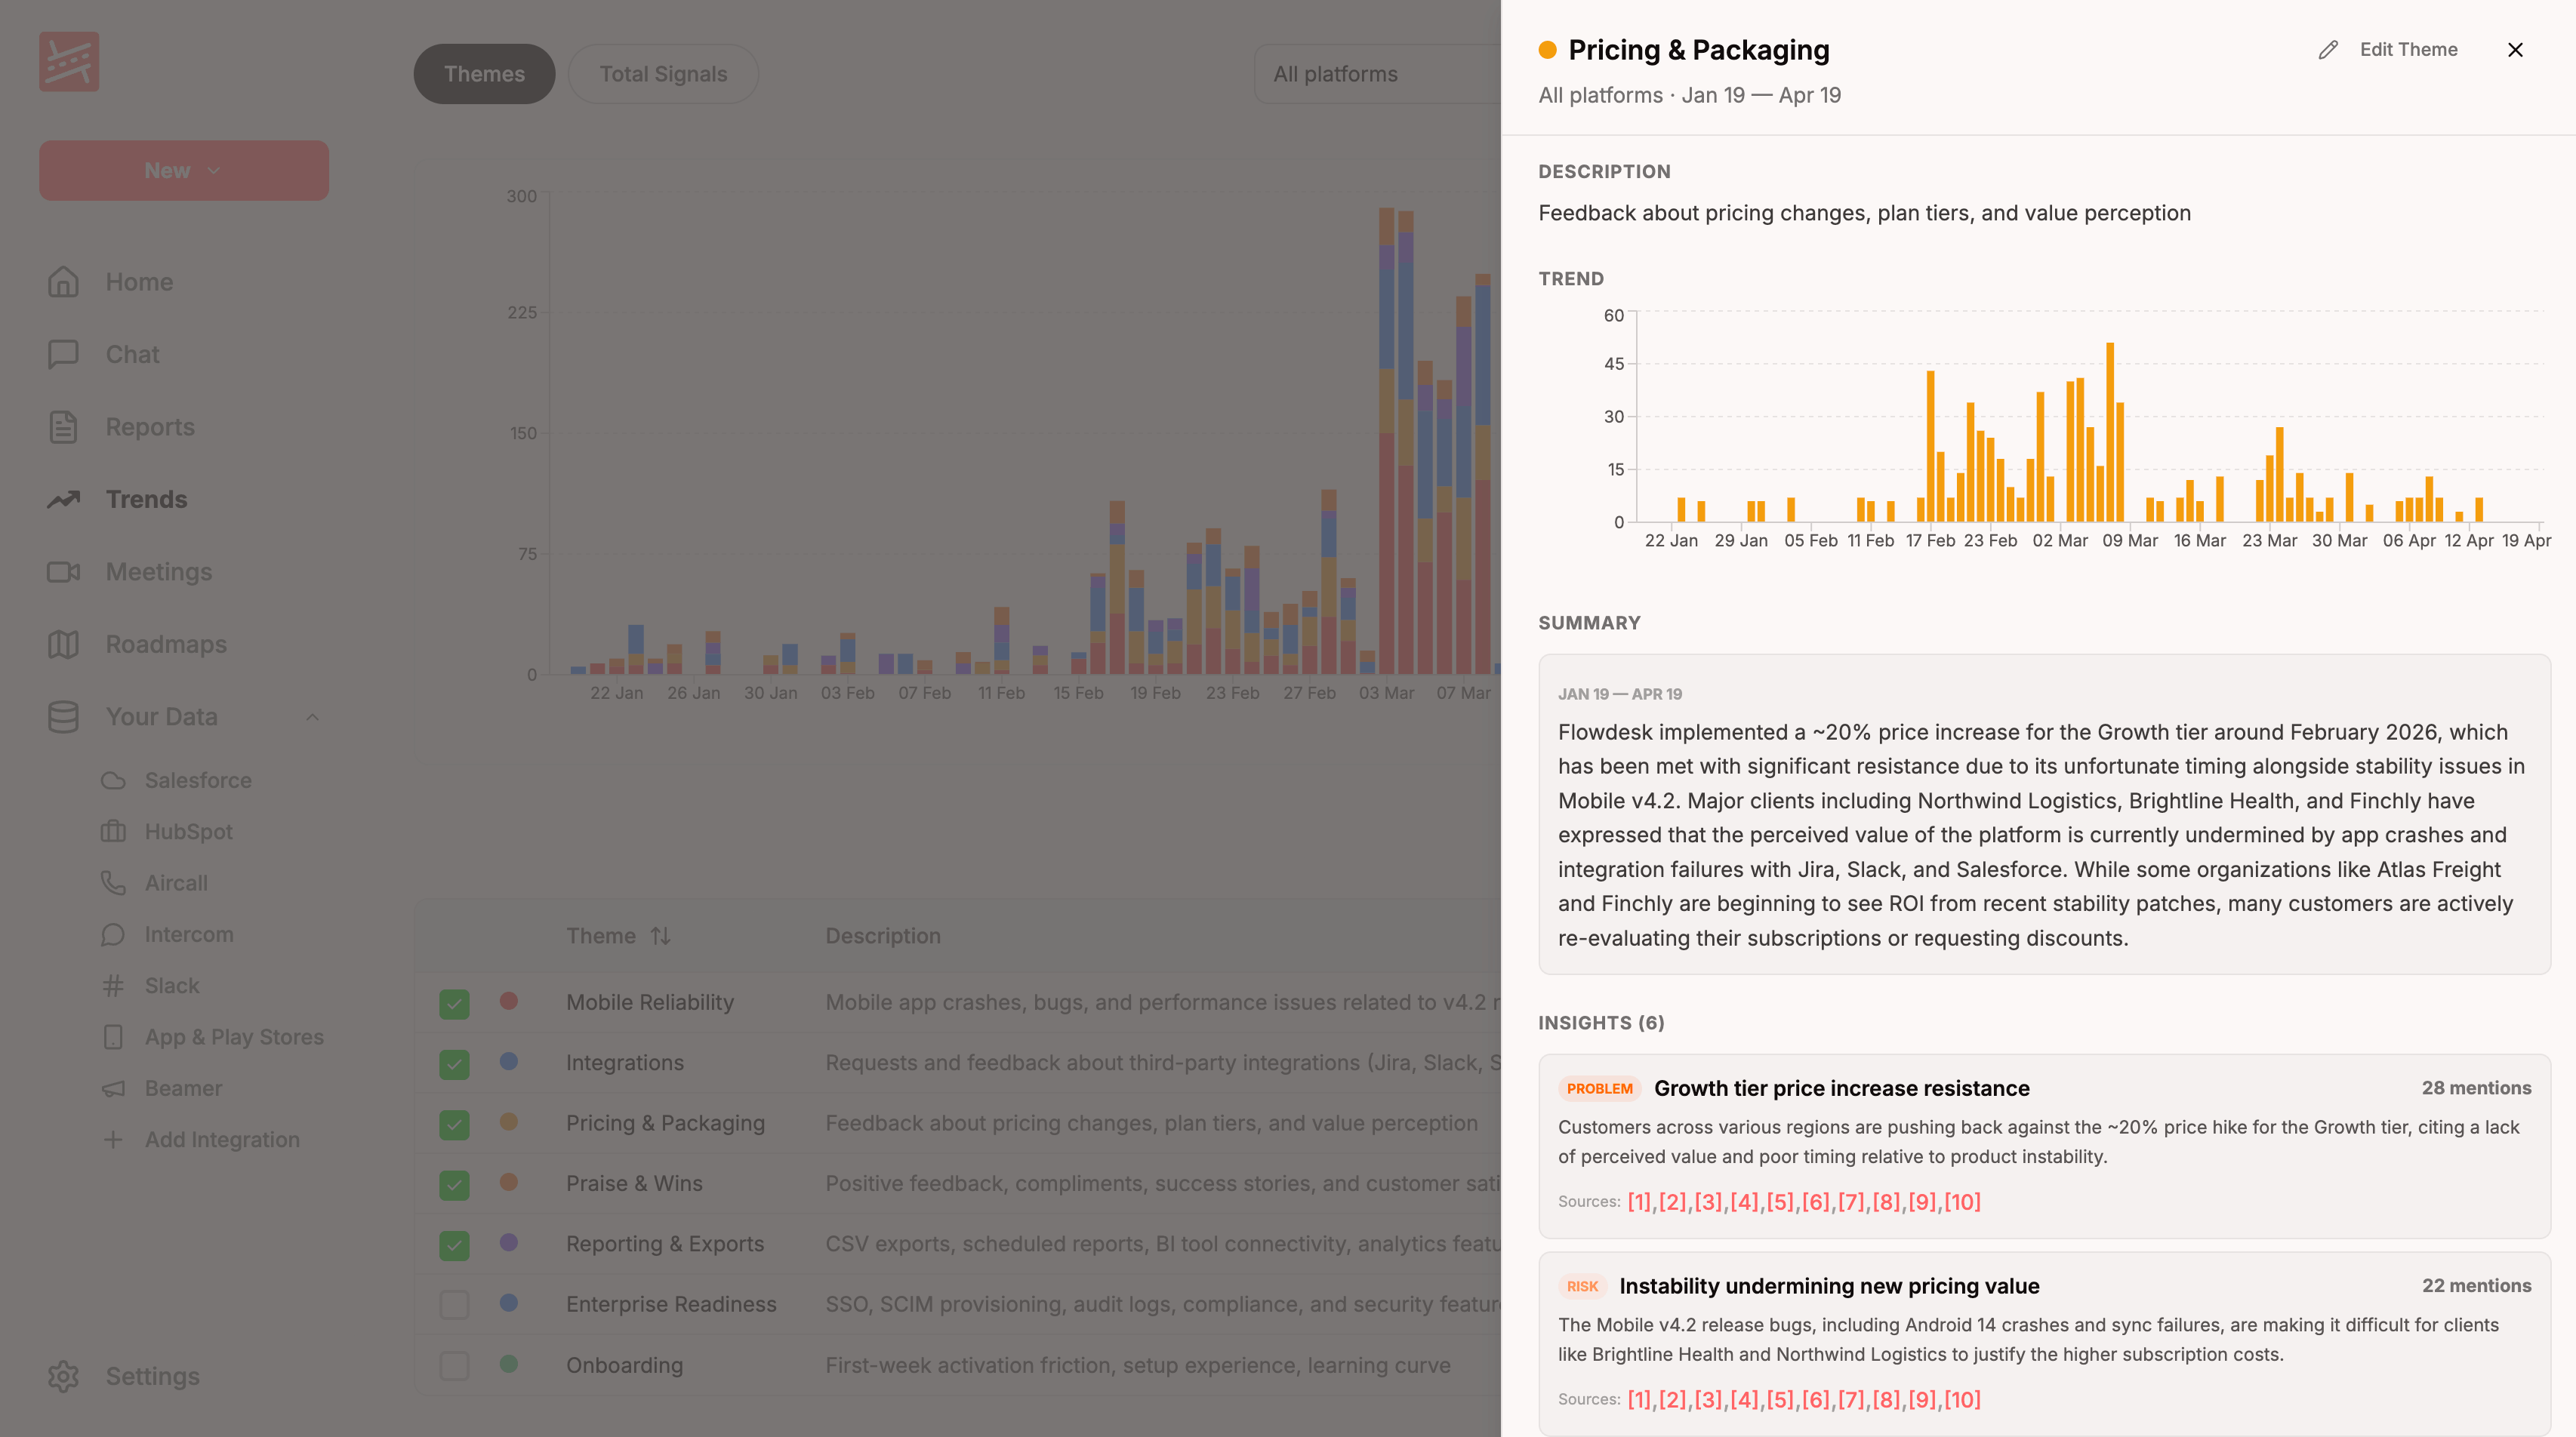
Task: Click the Description column header
Action: 883,936
